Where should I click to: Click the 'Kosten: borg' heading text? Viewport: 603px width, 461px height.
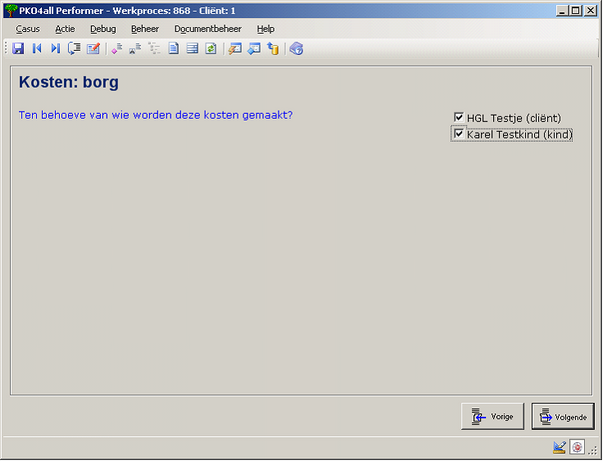[x=69, y=82]
